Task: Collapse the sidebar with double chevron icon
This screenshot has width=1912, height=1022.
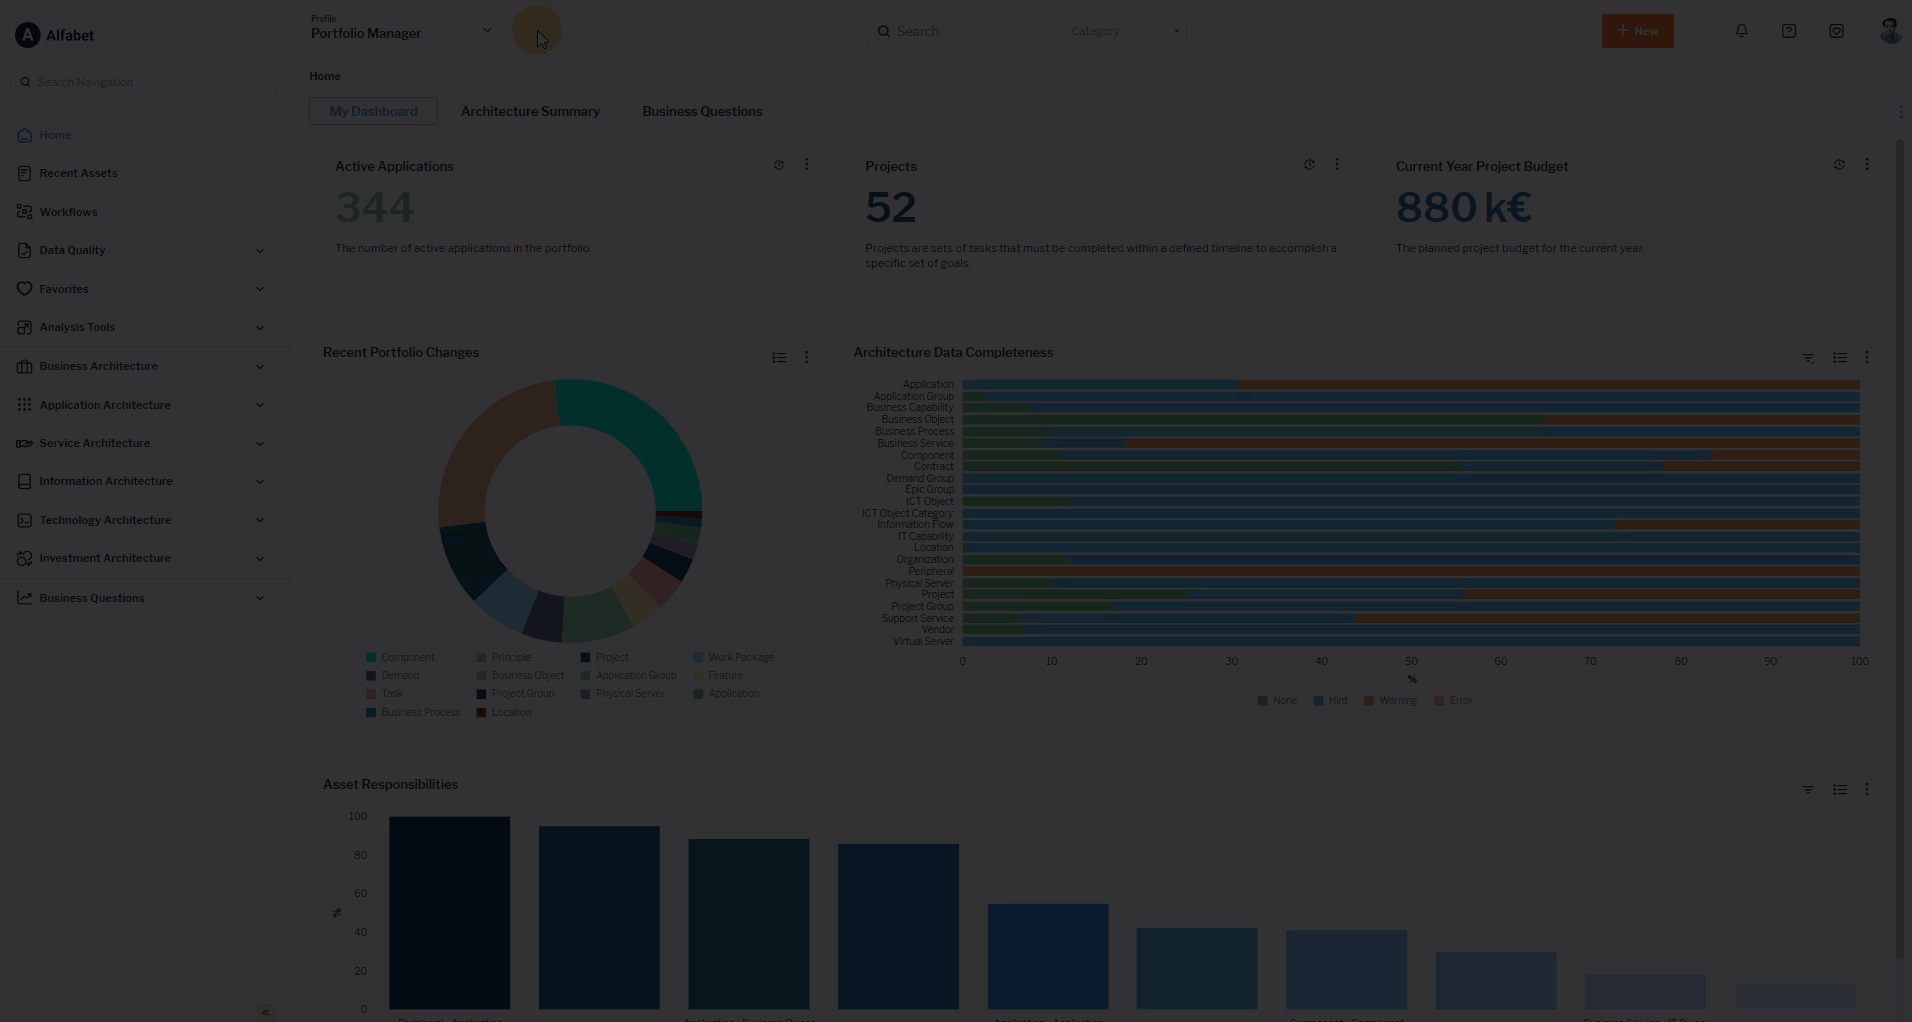Action: 265,1012
